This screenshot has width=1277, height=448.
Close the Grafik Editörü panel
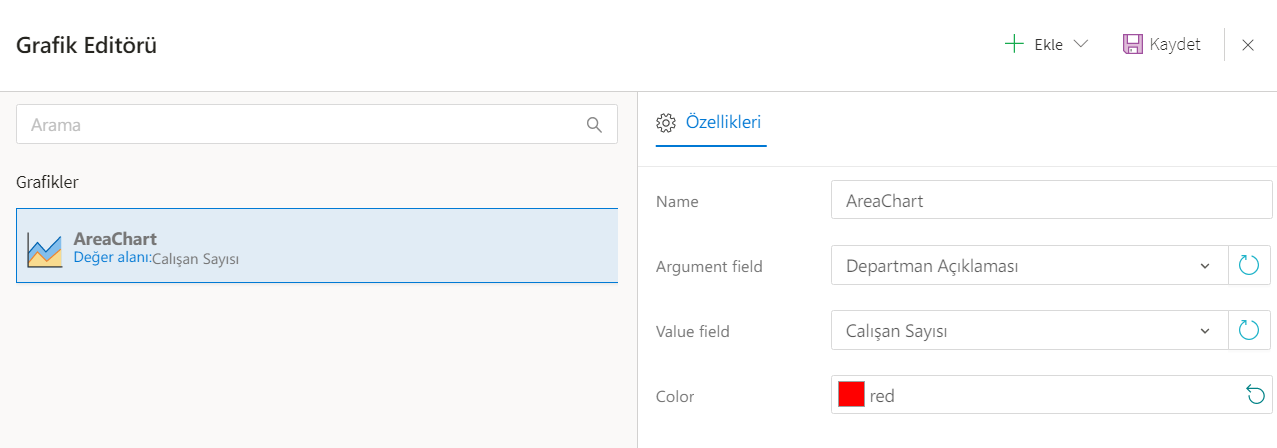point(1248,45)
